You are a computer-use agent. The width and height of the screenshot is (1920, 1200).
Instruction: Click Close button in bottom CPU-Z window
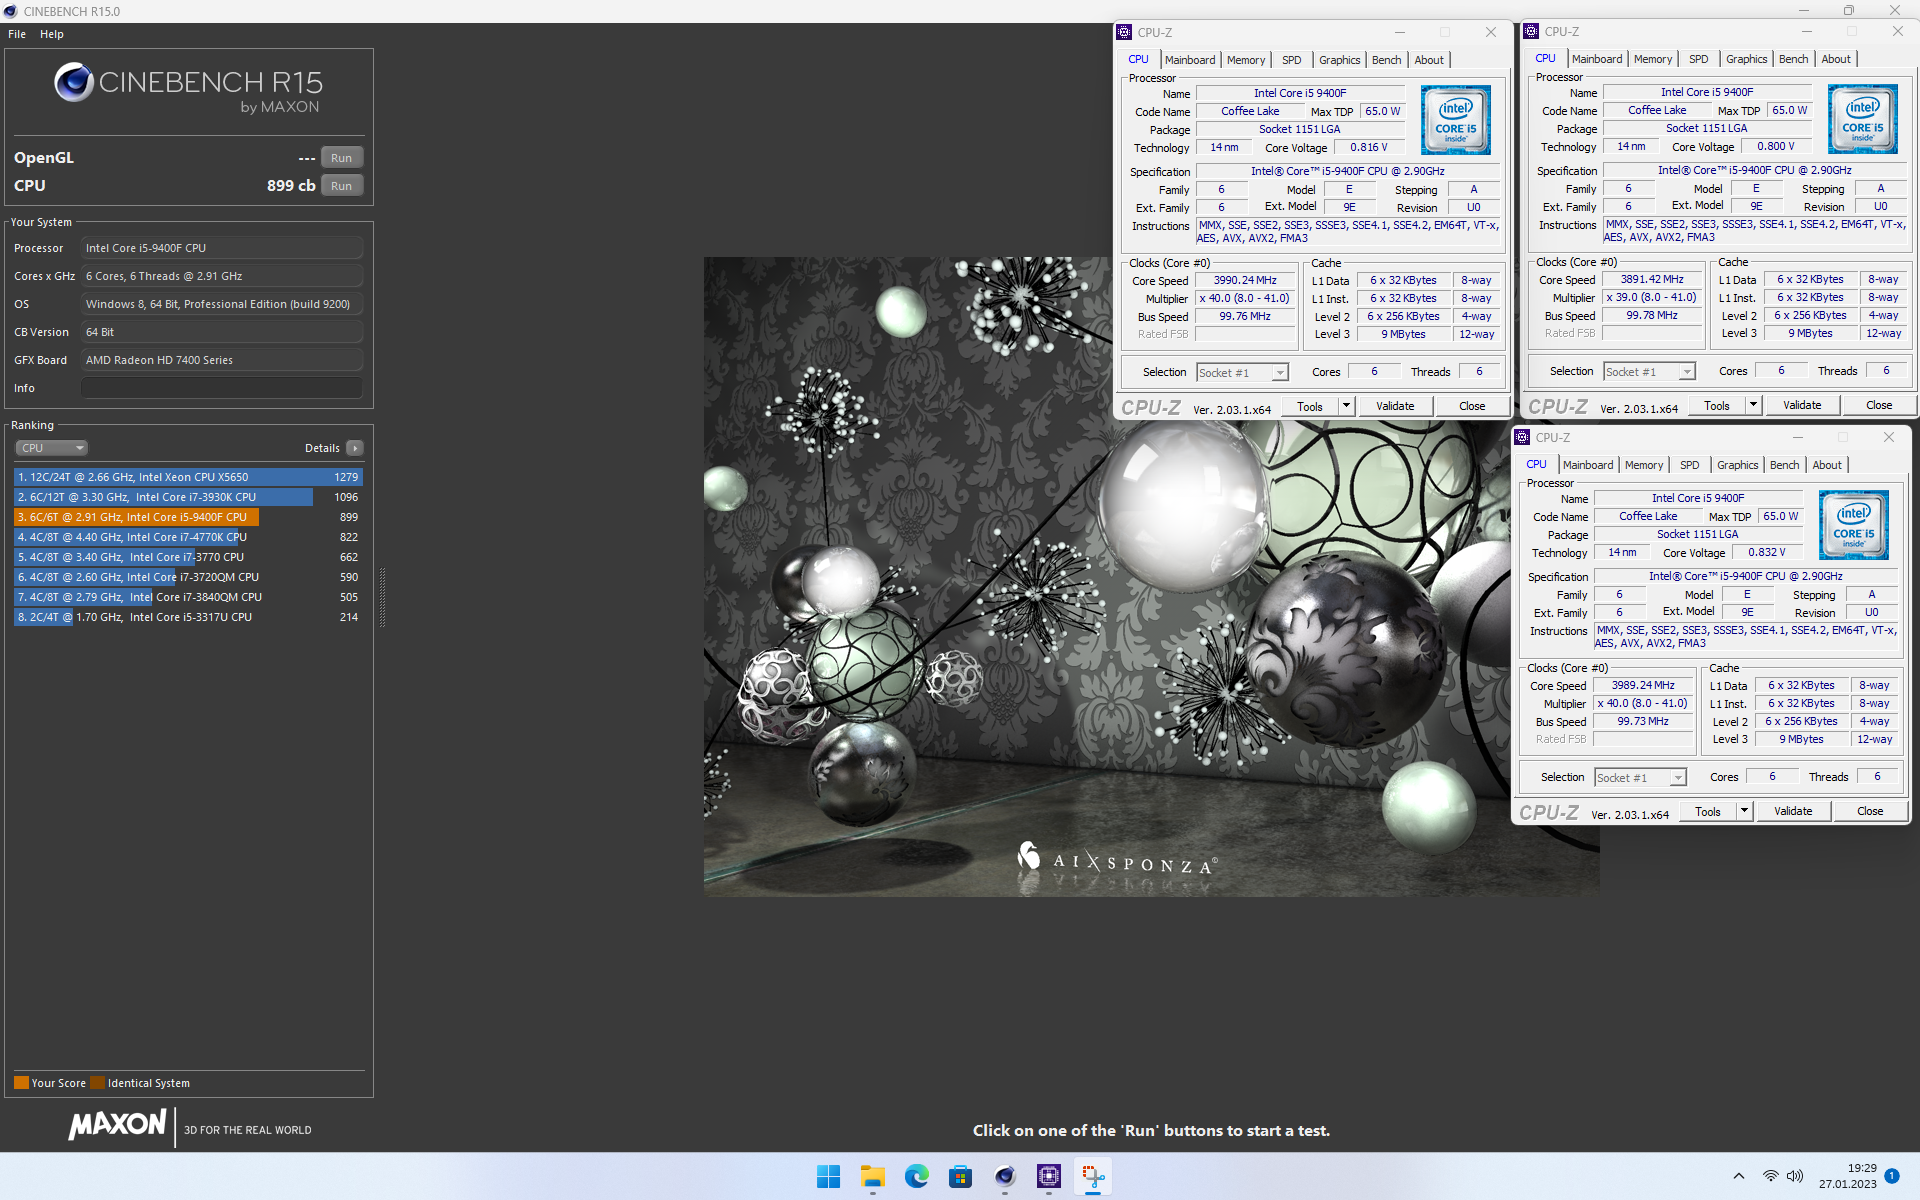pos(1869,811)
